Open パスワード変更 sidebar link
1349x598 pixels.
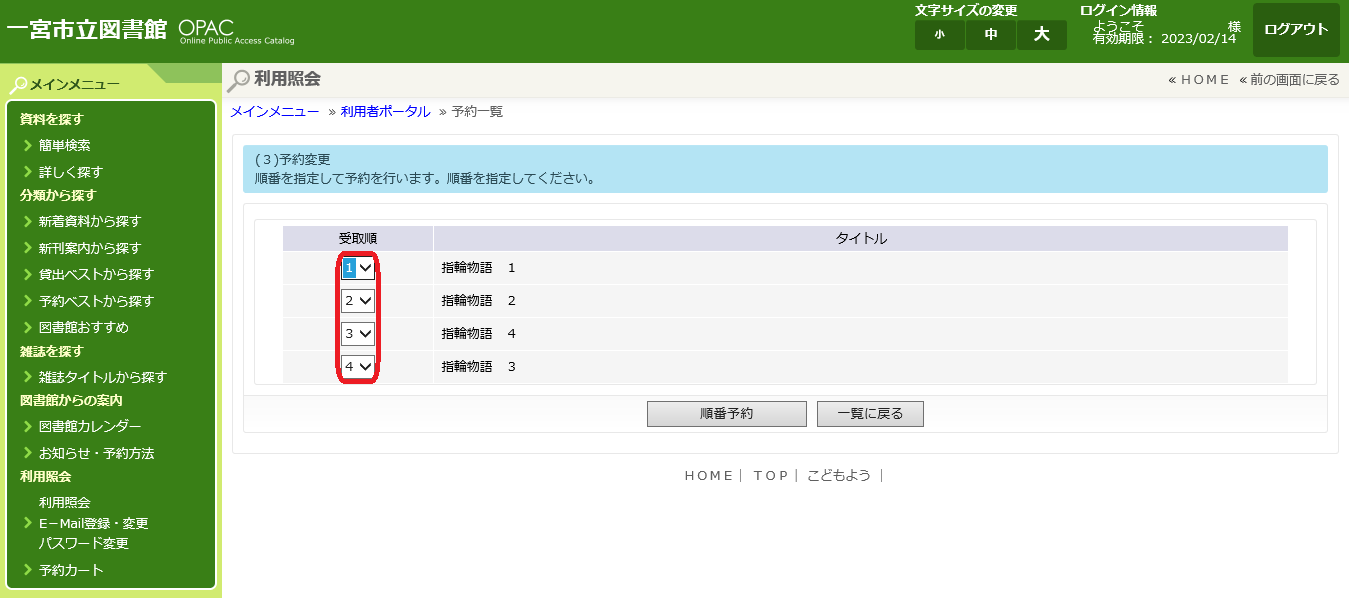[x=84, y=544]
